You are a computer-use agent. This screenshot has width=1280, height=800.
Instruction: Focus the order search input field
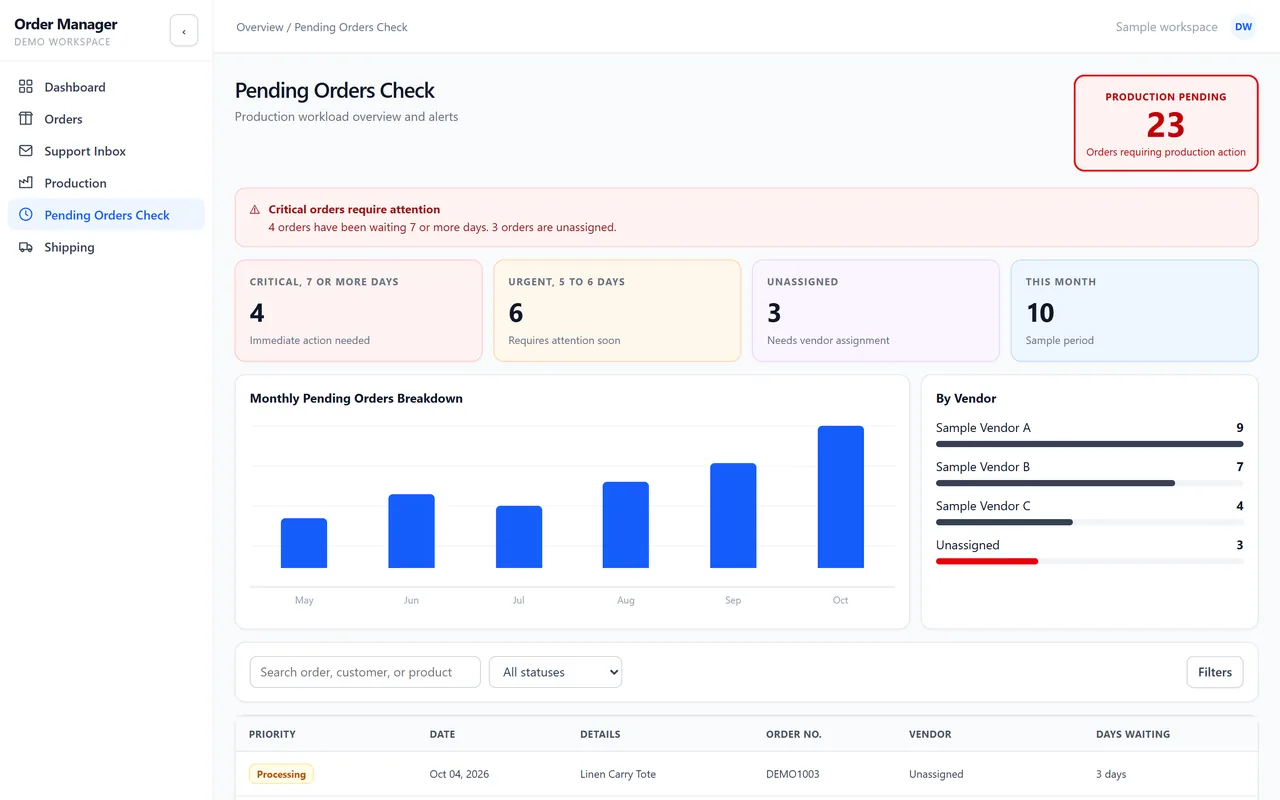pos(365,672)
